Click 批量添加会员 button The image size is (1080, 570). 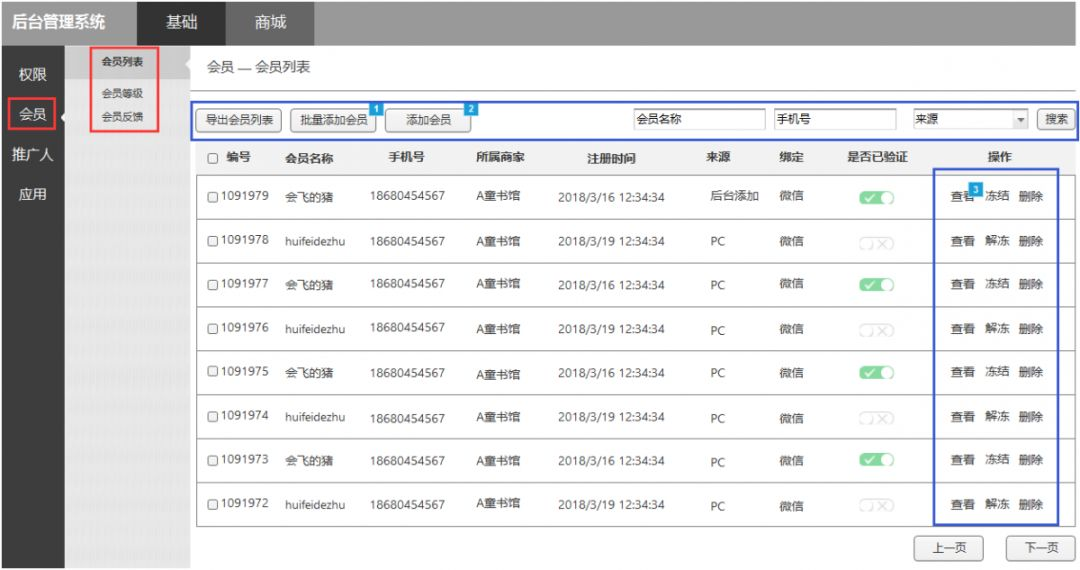(x=333, y=120)
